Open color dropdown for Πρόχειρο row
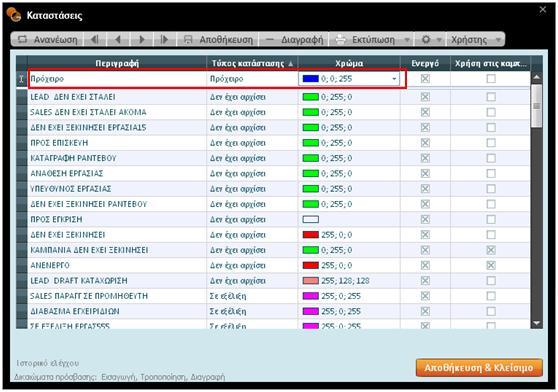 tap(394, 79)
